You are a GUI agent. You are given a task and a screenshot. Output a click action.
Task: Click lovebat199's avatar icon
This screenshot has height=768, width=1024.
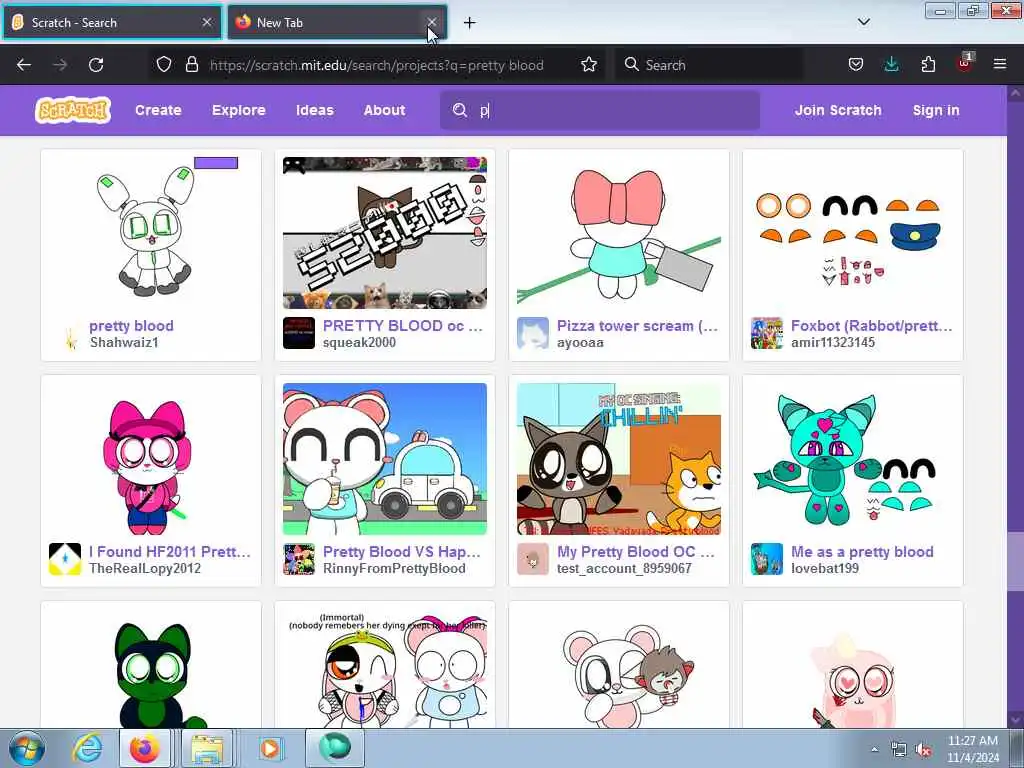(x=767, y=559)
